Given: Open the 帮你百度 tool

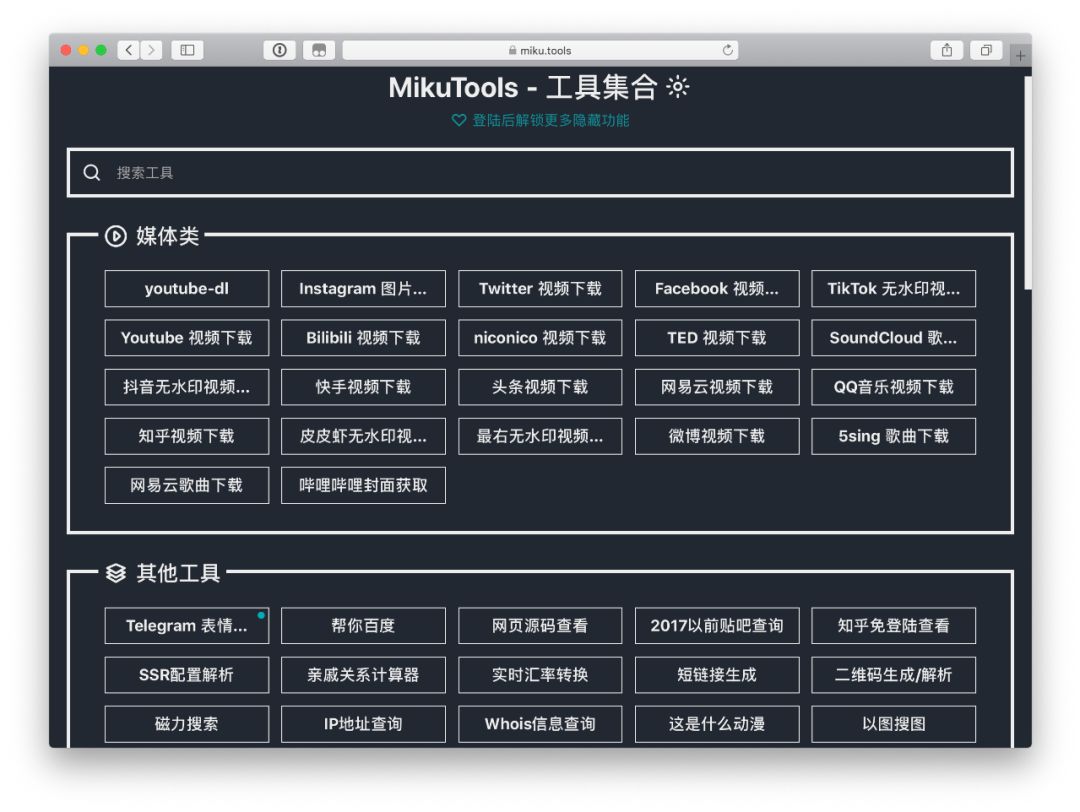Looking at the screenshot, I should click(x=363, y=625).
